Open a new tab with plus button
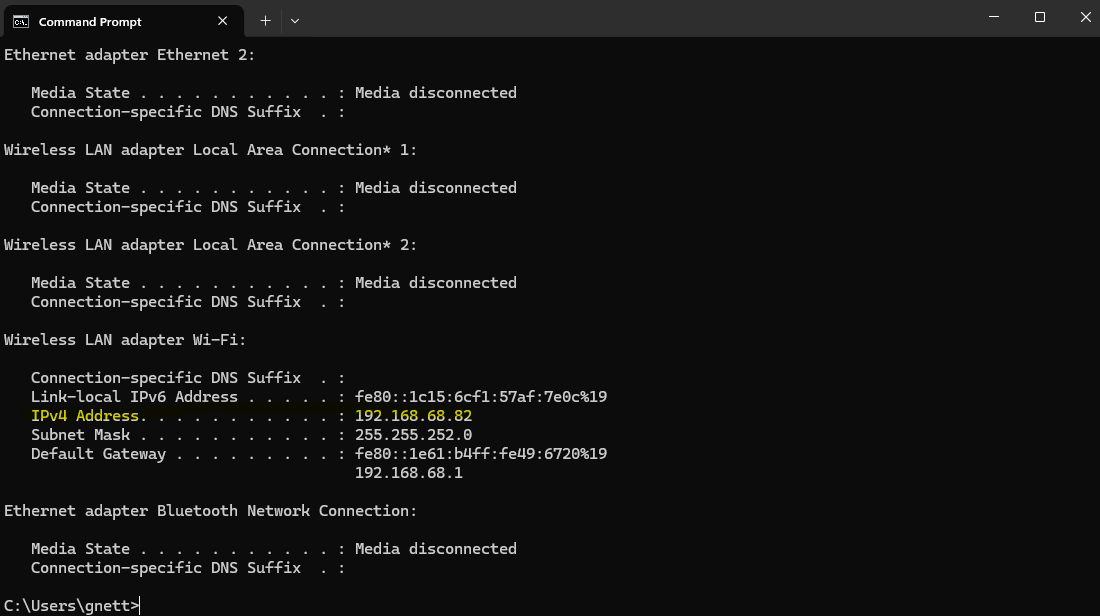Screen dimensions: 1100x616 point(265,21)
